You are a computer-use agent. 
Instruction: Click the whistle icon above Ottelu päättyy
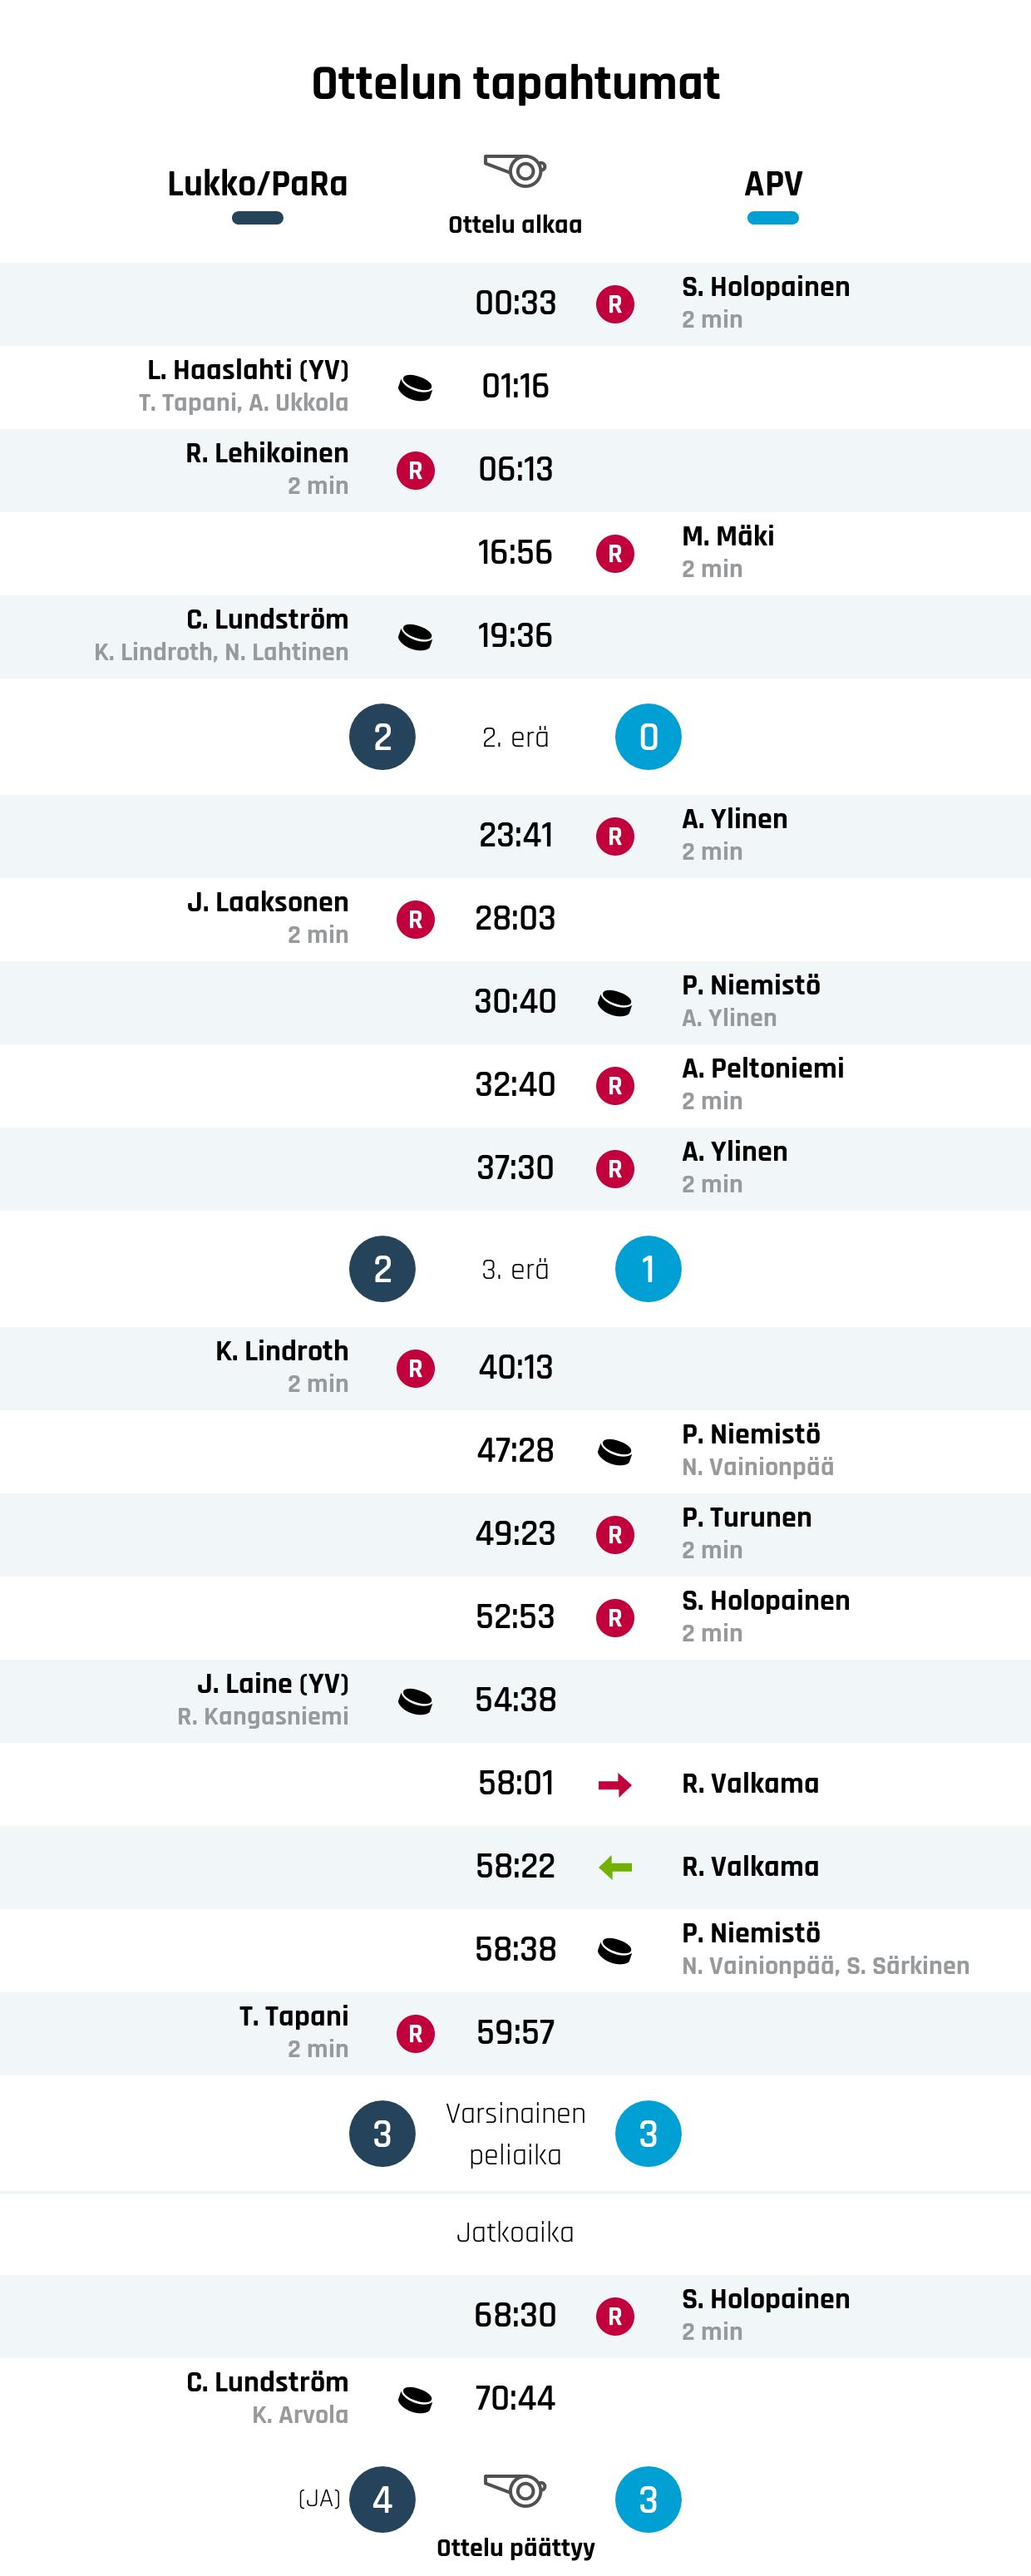pos(516,2490)
